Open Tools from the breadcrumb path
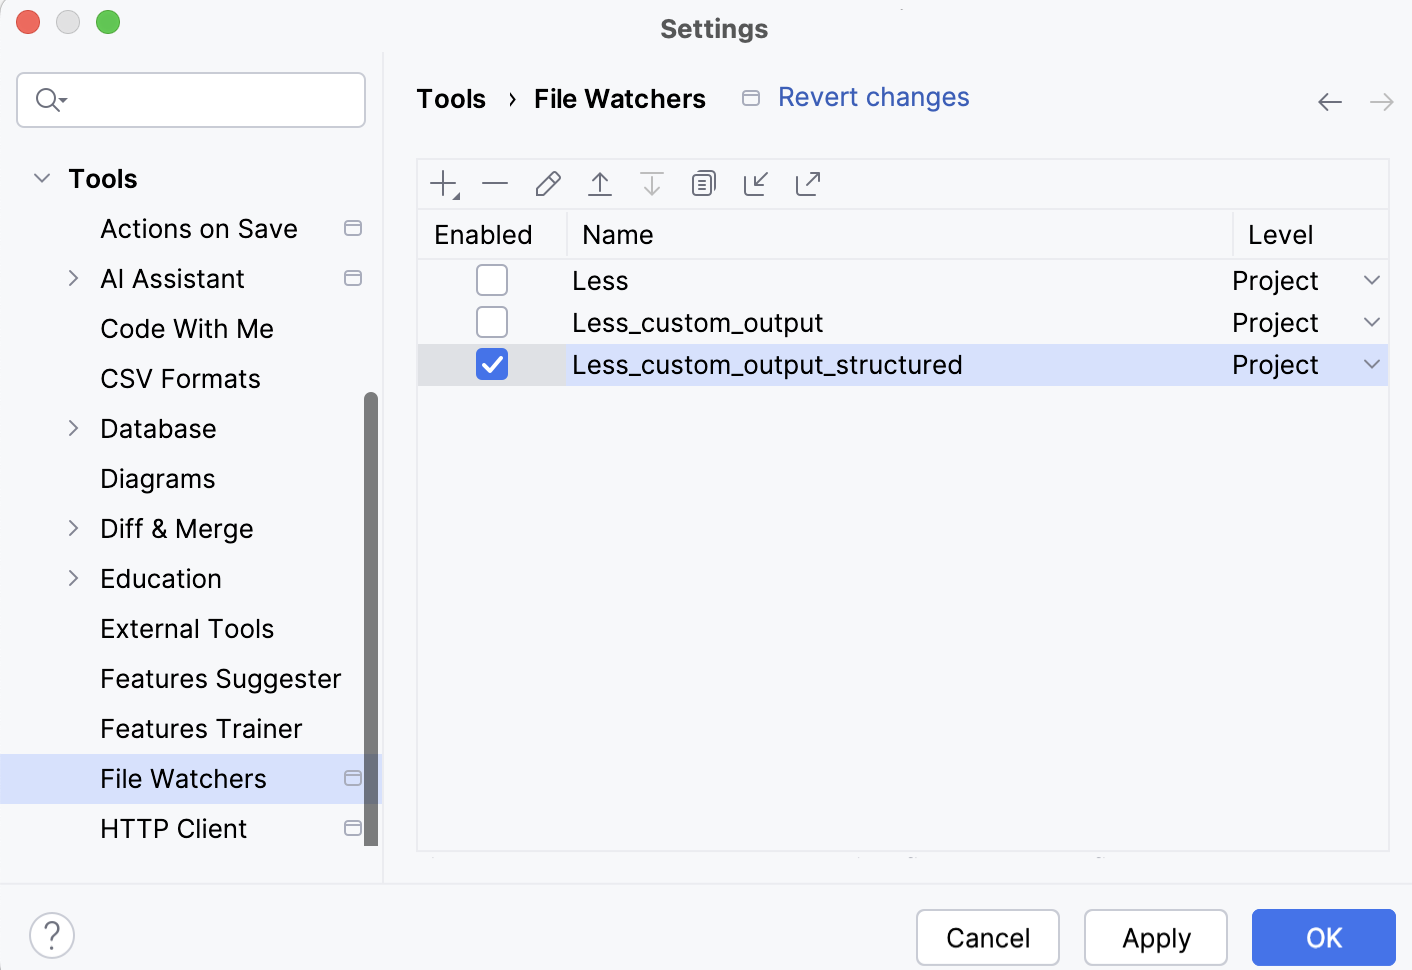Image resolution: width=1412 pixels, height=970 pixels. 451,98
